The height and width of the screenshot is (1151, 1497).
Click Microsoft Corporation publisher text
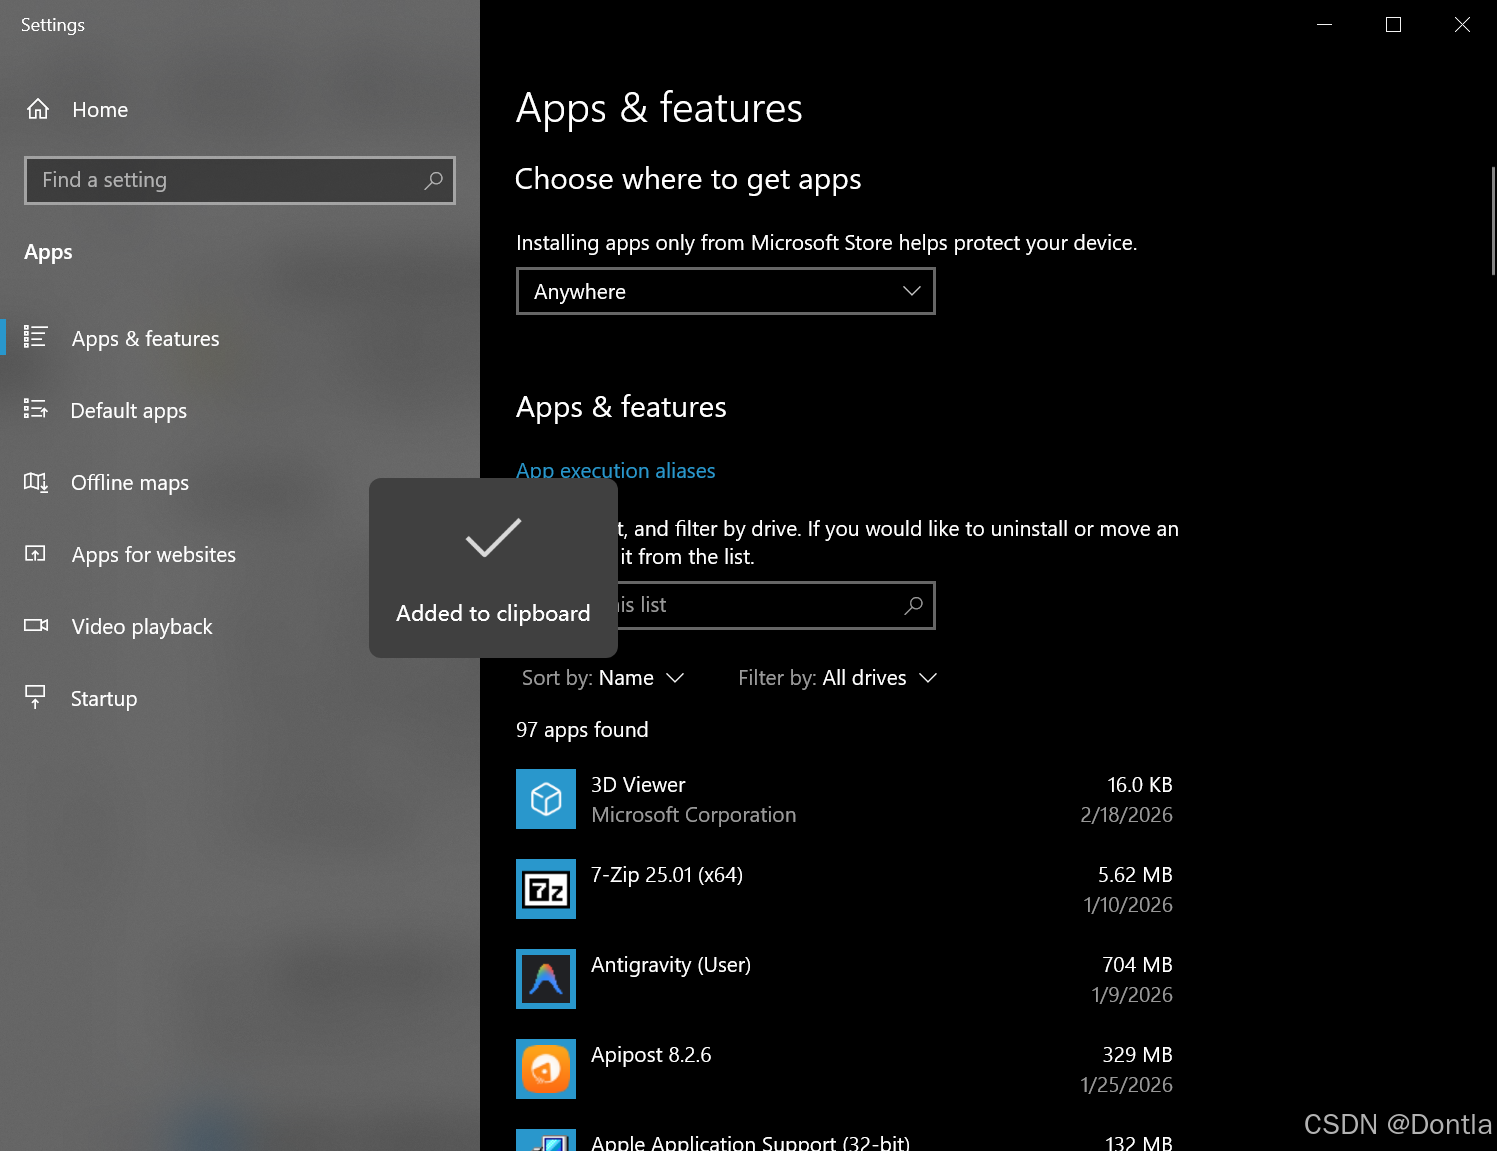tap(694, 815)
